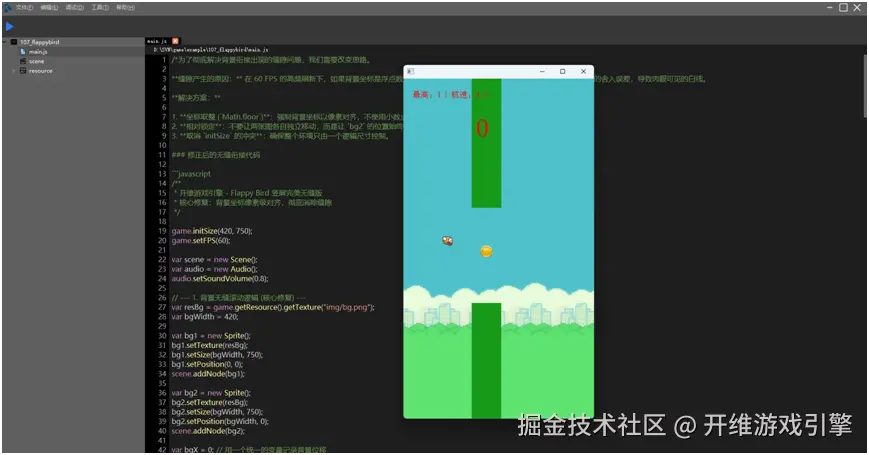The height and width of the screenshot is (455, 869).
Task: Minimize the game preview window
Action: [542, 71]
